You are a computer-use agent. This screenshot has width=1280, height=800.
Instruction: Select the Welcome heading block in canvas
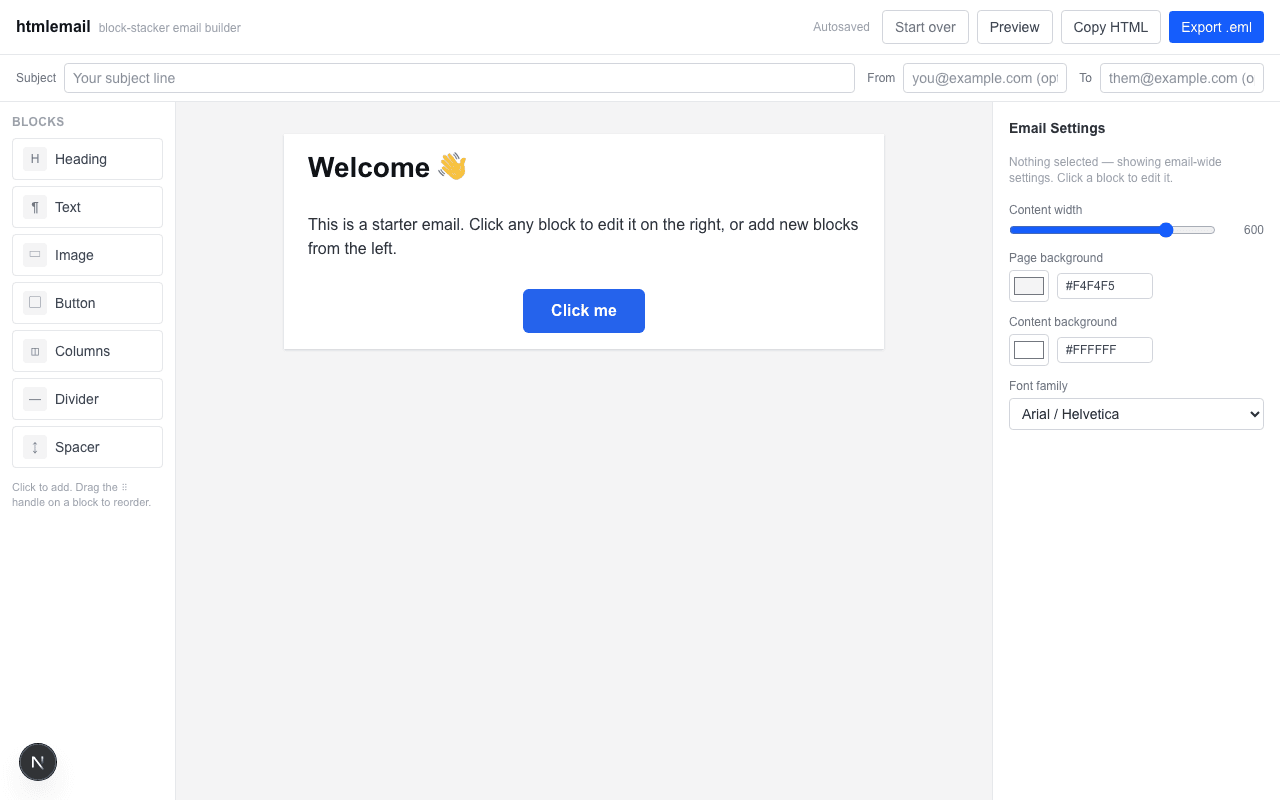[x=584, y=167]
